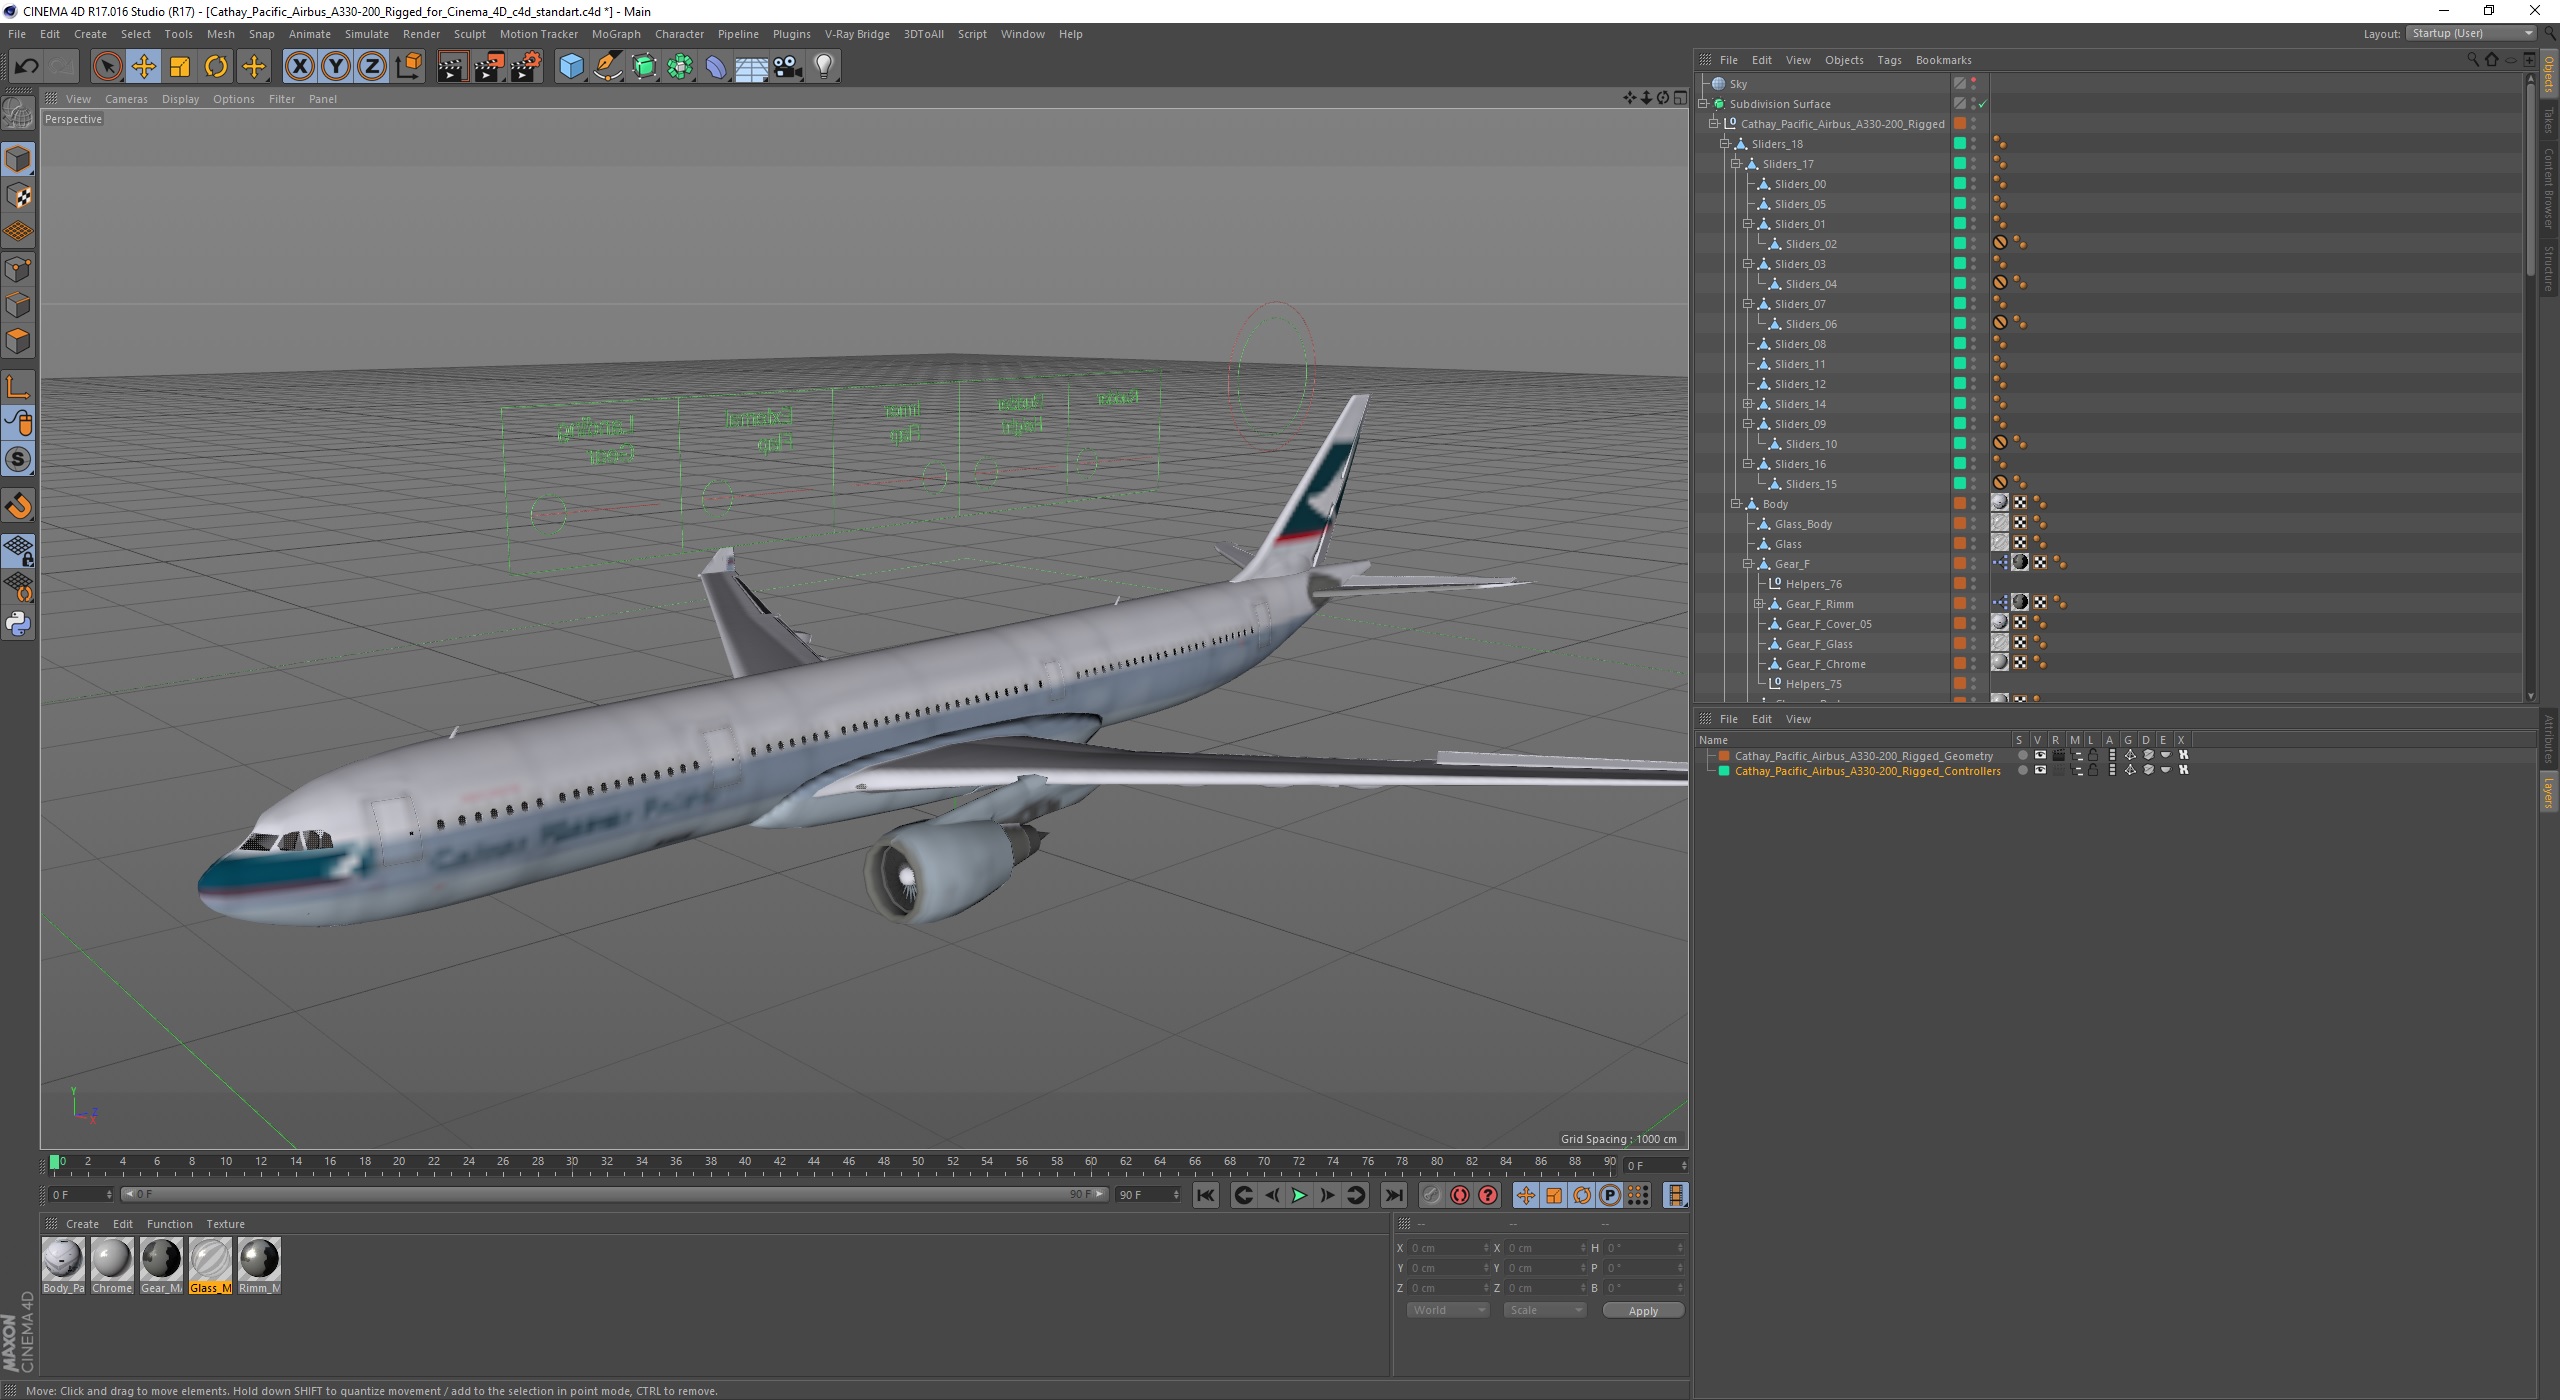This screenshot has height=1400, width=2560.
Task: Select Glass_Body object in tree
Action: pos(1803,524)
